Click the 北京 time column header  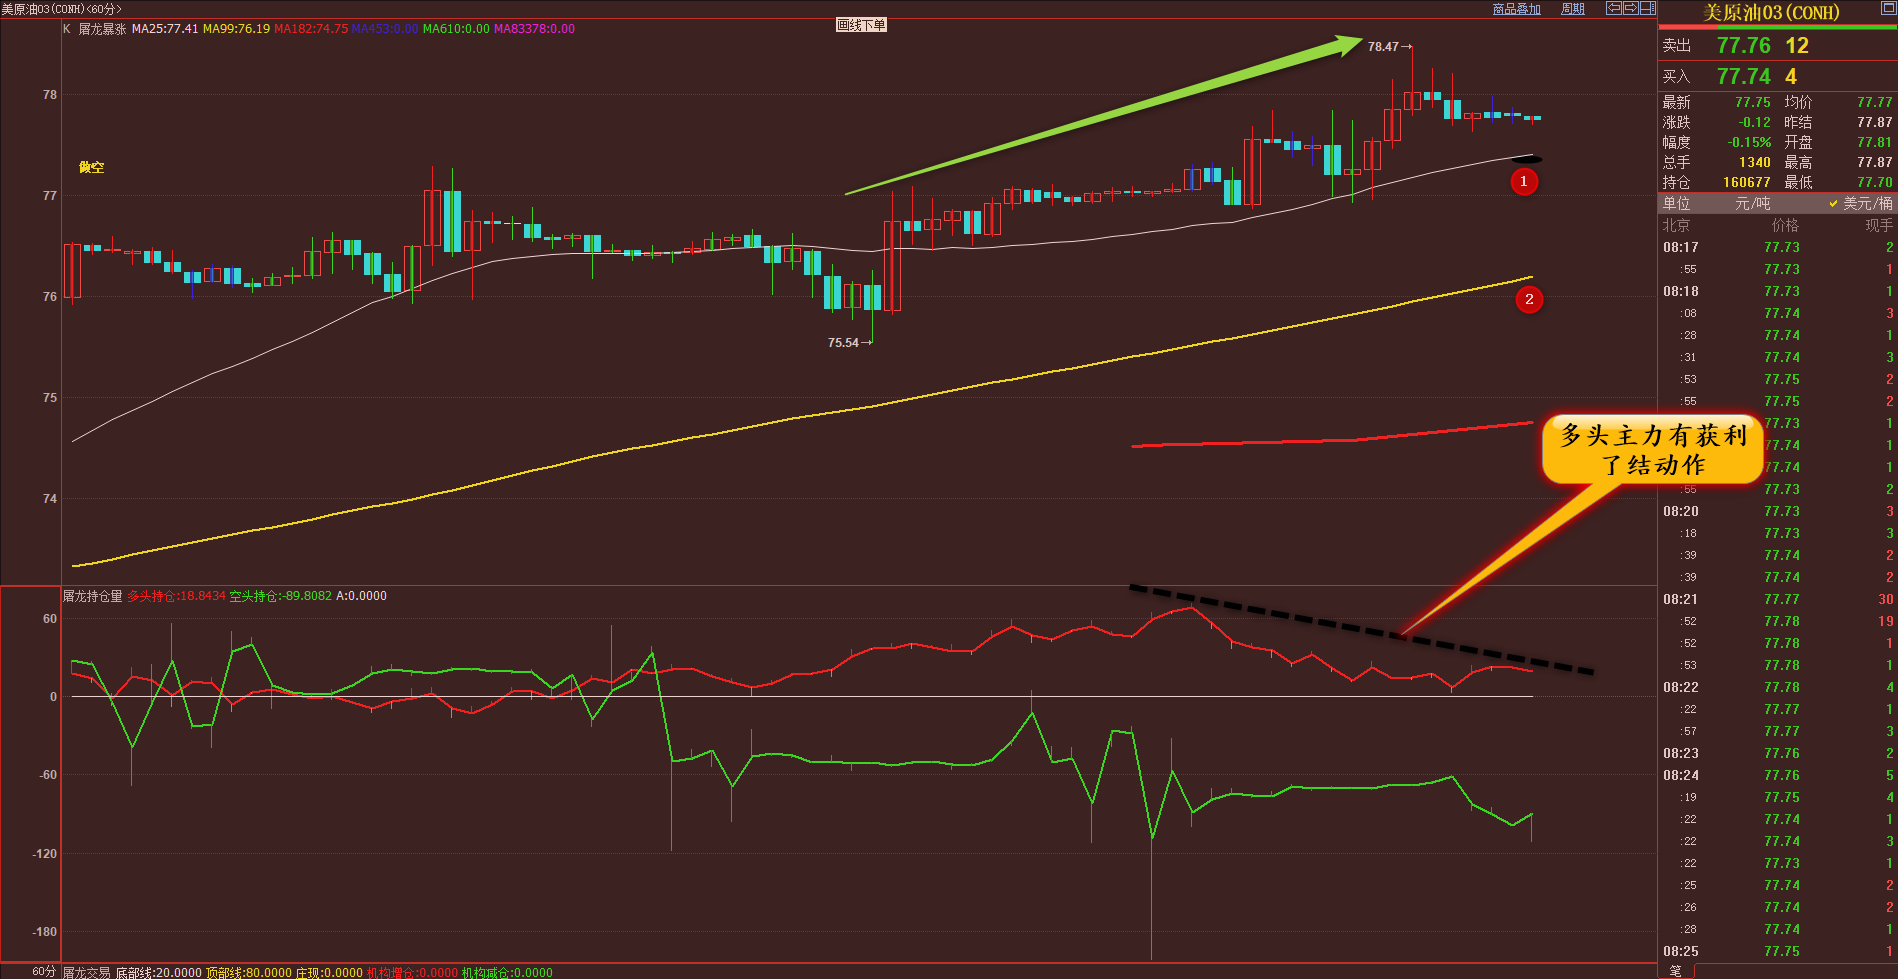pyautogui.click(x=1676, y=225)
